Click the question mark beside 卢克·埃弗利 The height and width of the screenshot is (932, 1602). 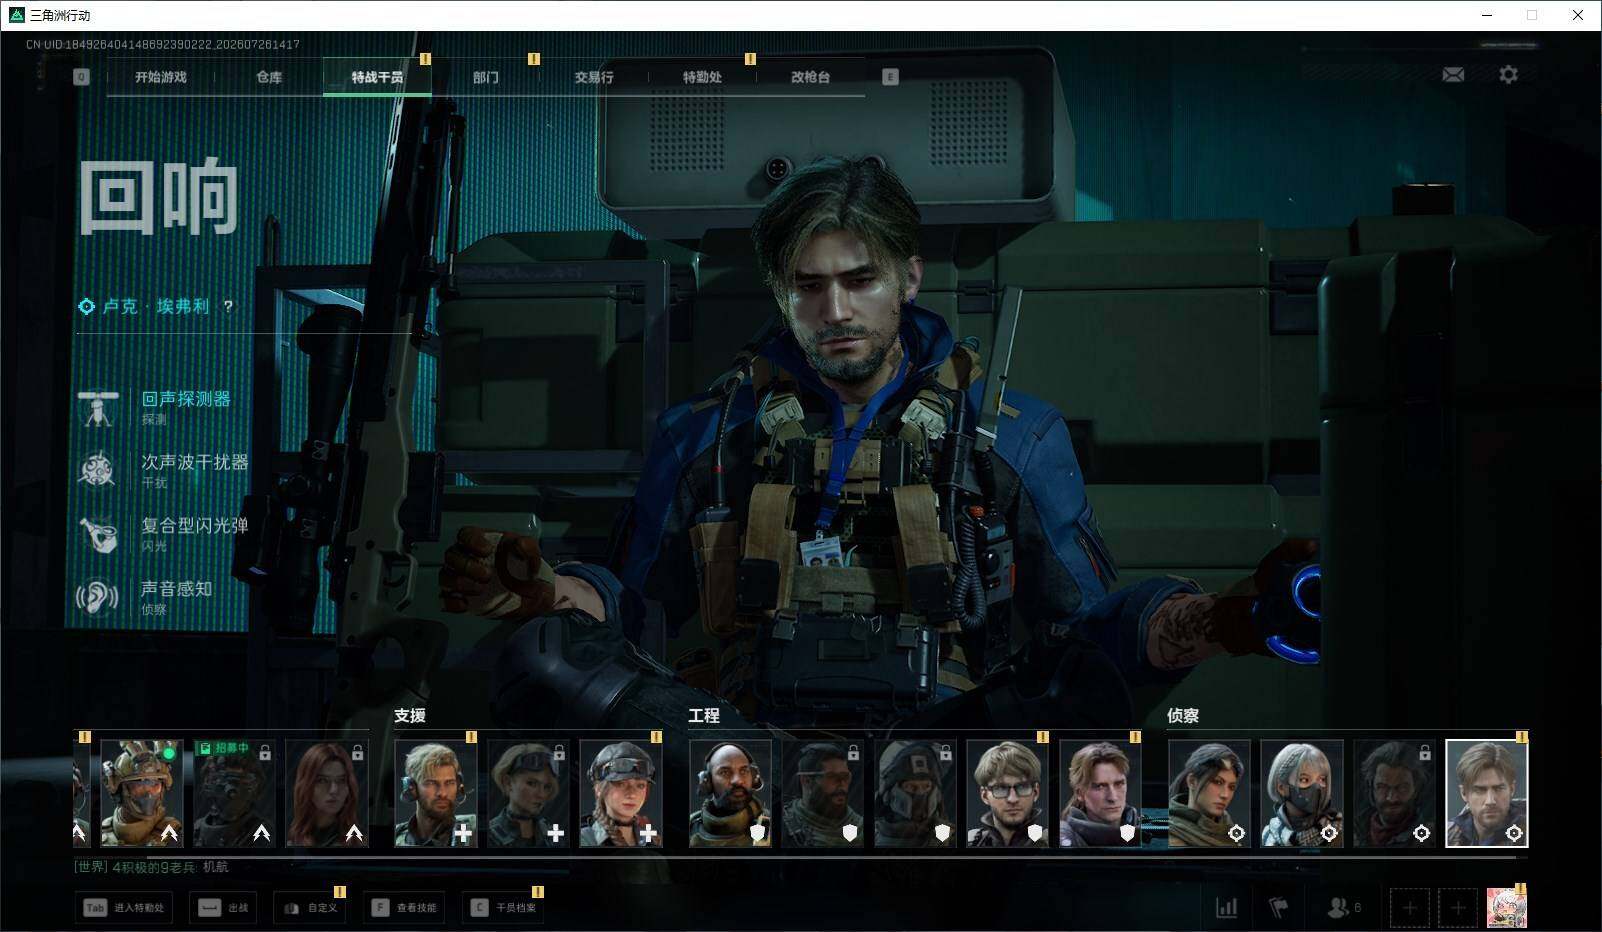click(x=228, y=306)
